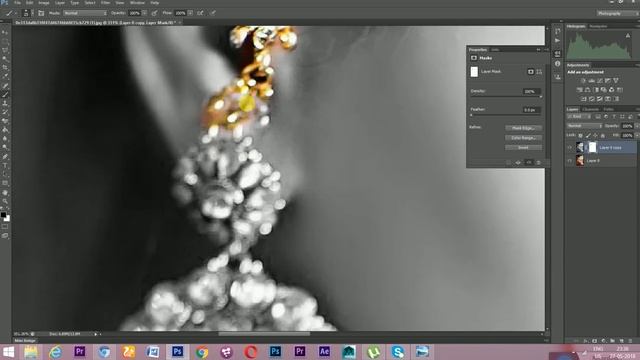Open the brush Mode dropdown
640x360 pixels.
point(85,13)
